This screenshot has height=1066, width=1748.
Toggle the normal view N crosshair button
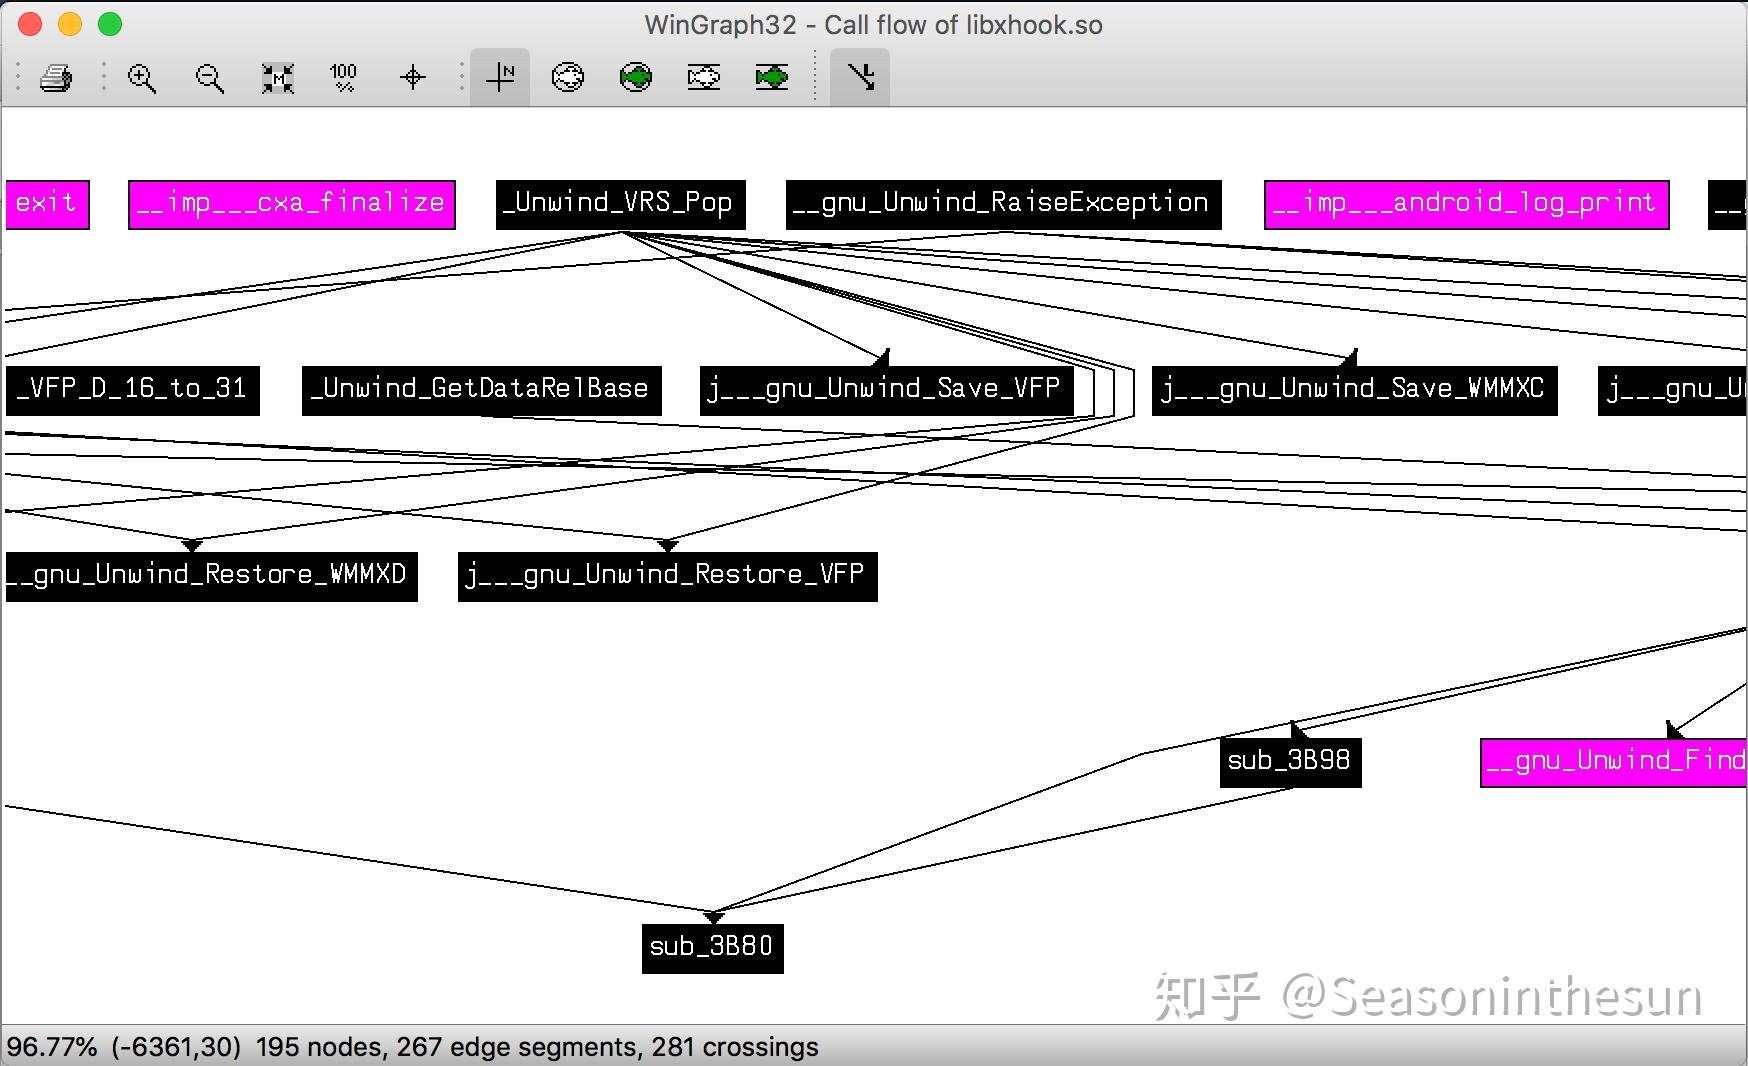click(500, 77)
